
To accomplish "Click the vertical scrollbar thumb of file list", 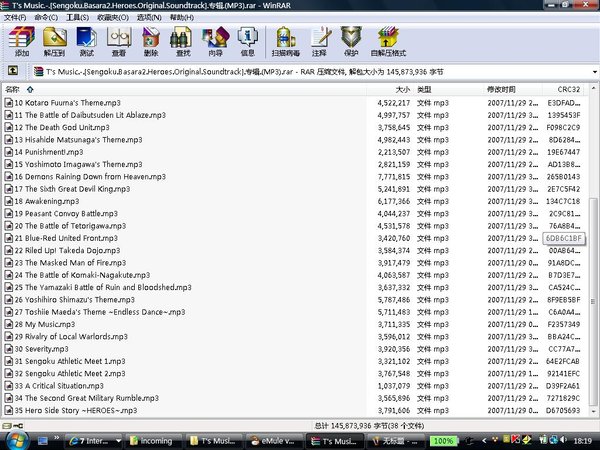I will tap(593, 302).
